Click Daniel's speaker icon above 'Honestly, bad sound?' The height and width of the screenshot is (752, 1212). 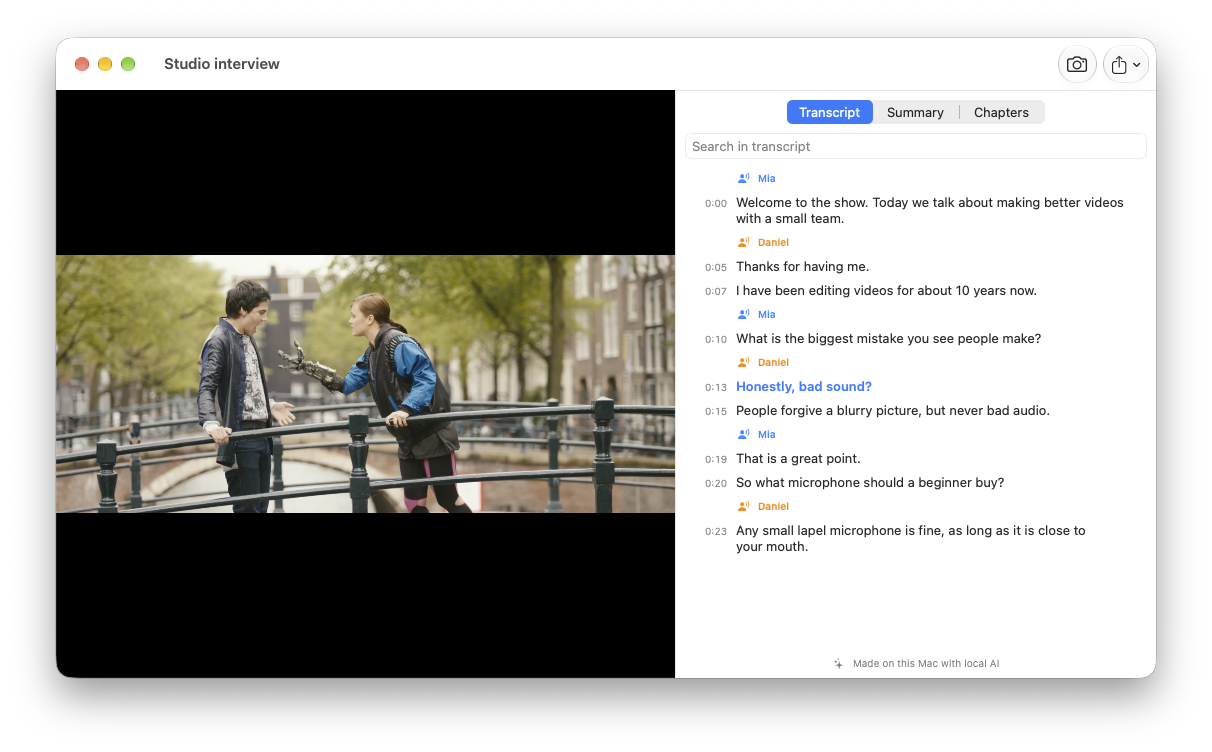tap(743, 362)
